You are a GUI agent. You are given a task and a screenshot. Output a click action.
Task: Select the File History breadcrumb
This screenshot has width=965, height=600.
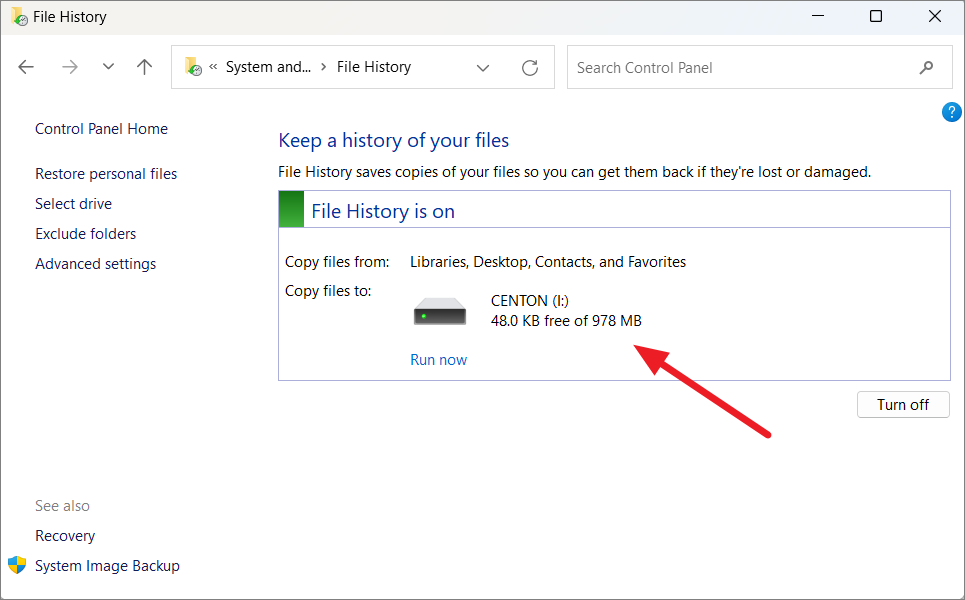coord(373,67)
